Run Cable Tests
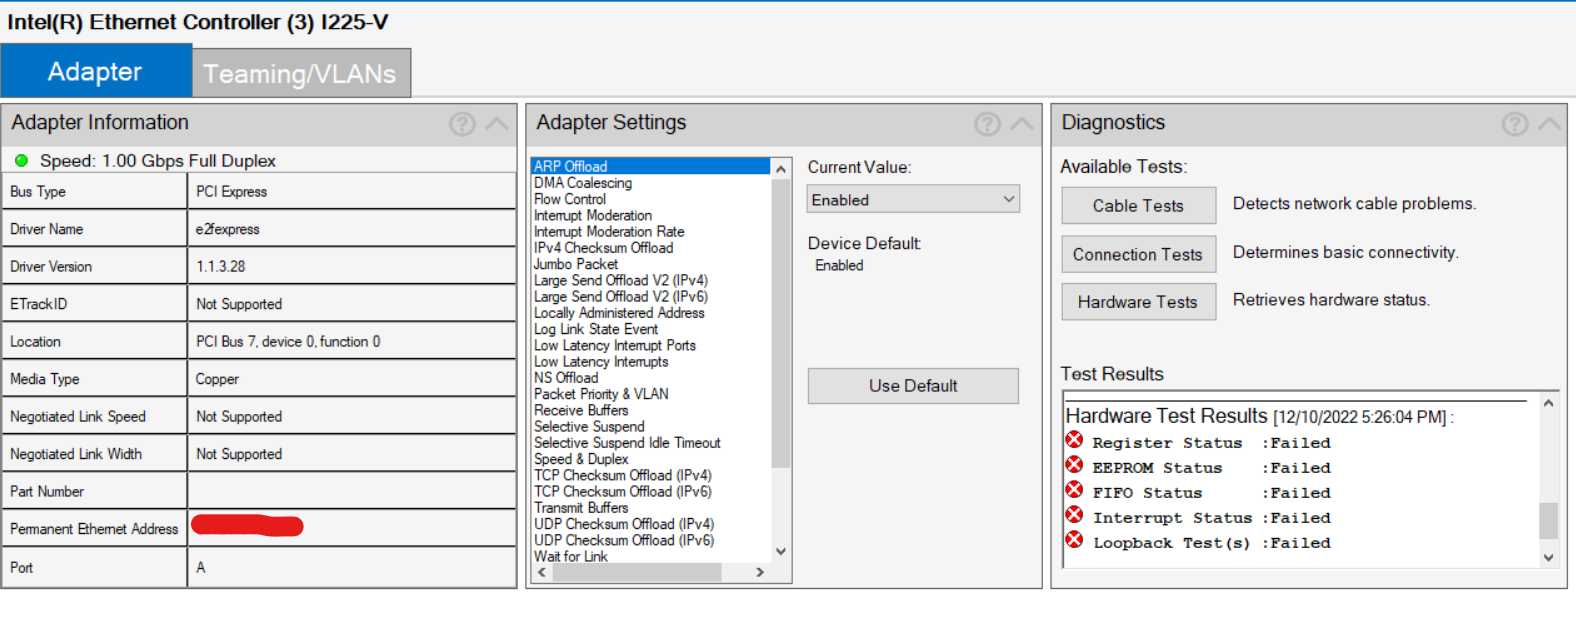The height and width of the screenshot is (638, 1576). [x=1138, y=206]
